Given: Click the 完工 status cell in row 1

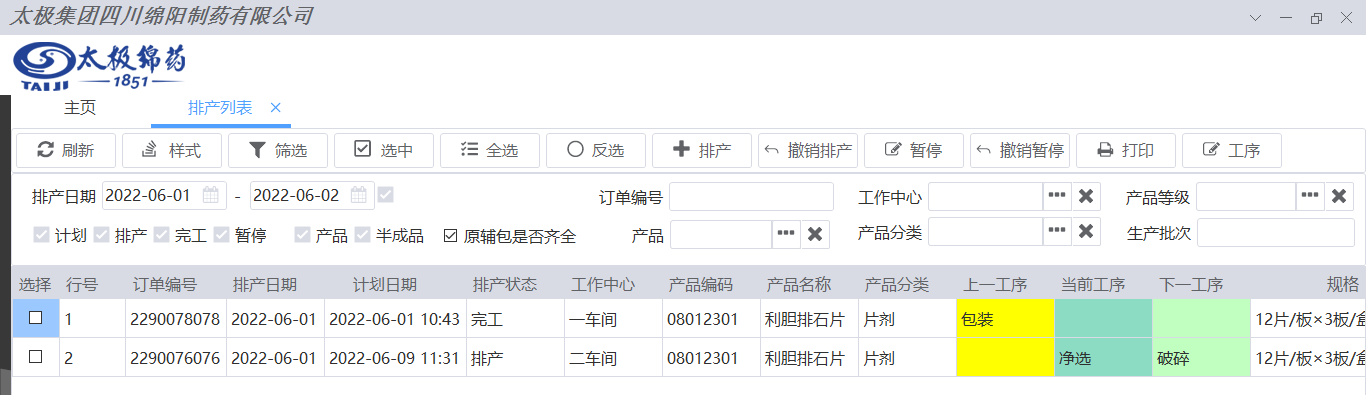Looking at the screenshot, I should 515,319.
